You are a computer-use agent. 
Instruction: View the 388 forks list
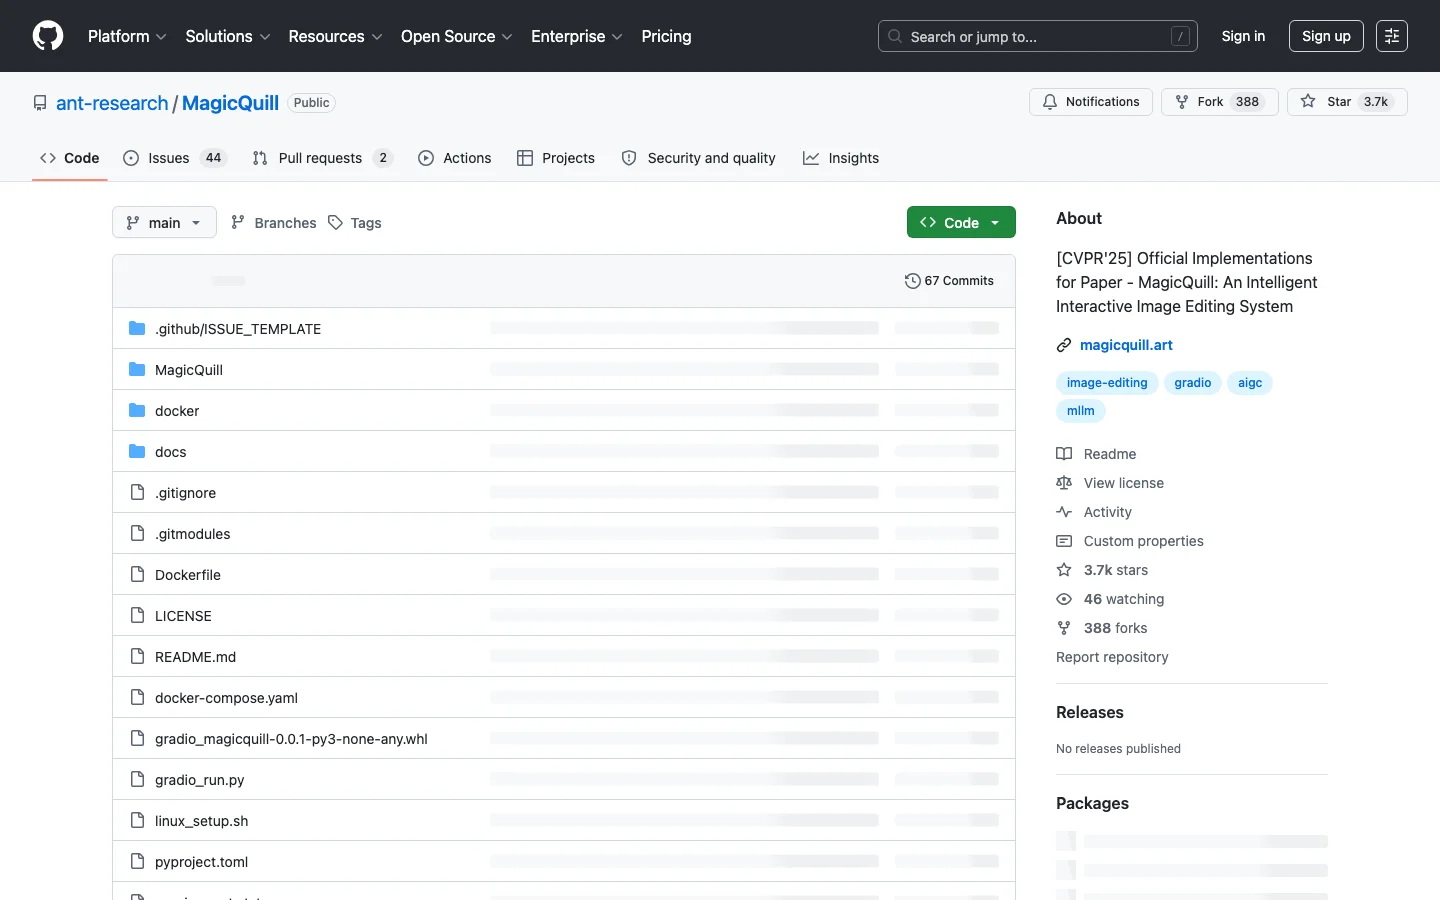[1102, 628]
